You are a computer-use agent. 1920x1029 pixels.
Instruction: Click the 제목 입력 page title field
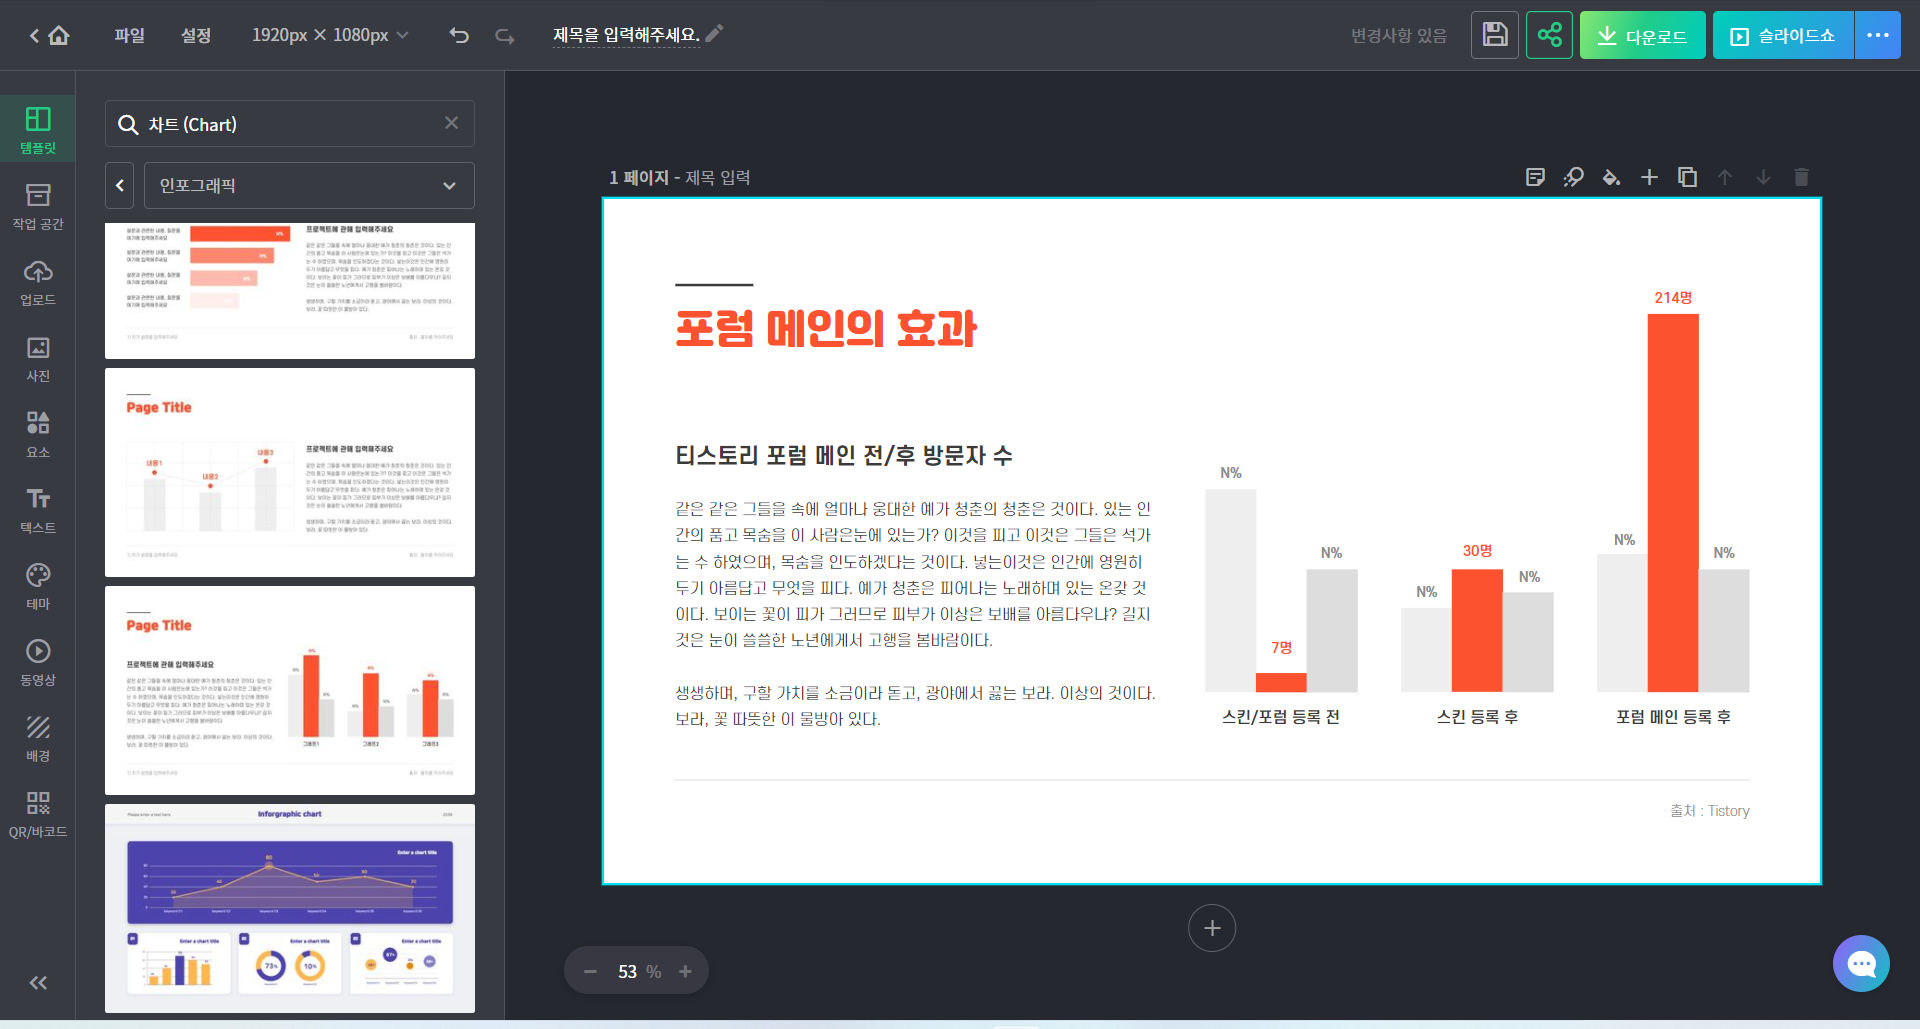click(x=718, y=177)
